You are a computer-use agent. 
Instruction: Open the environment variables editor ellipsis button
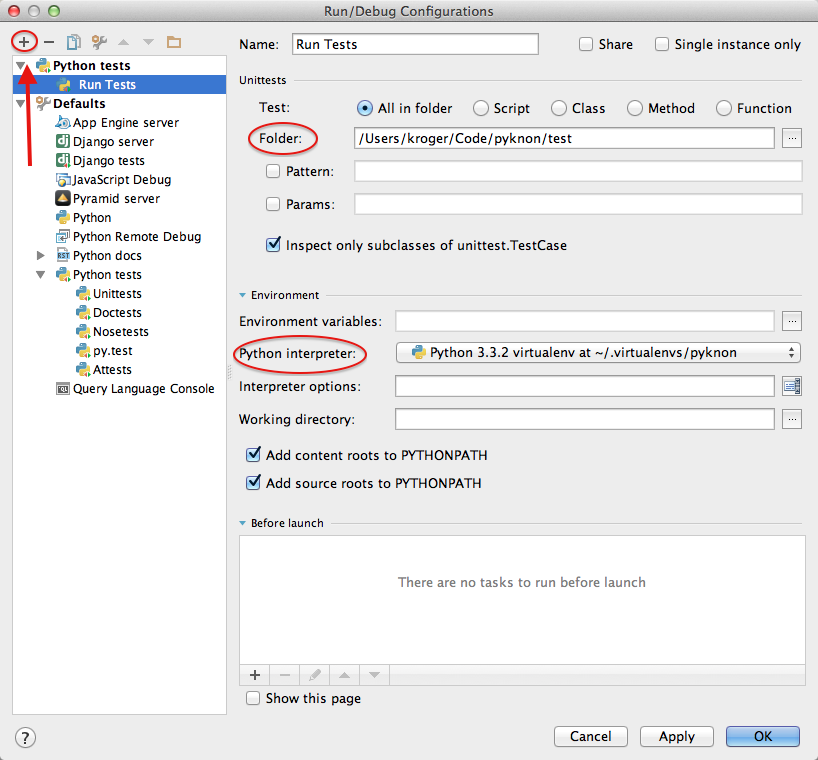[x=791, y=321]
